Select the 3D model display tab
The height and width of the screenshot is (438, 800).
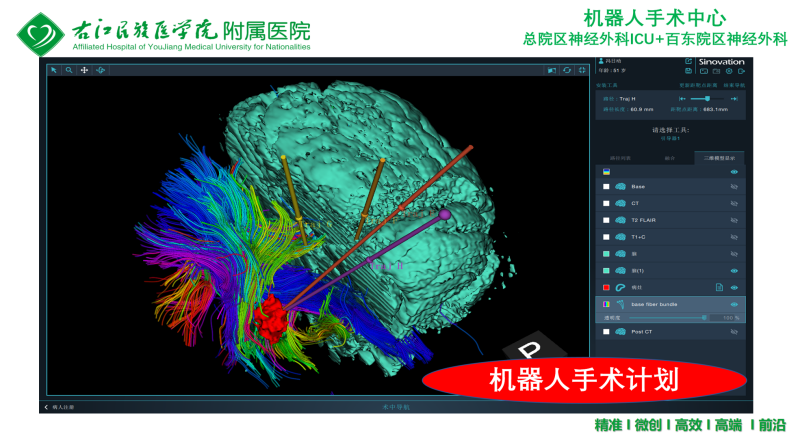pos(719,158)
